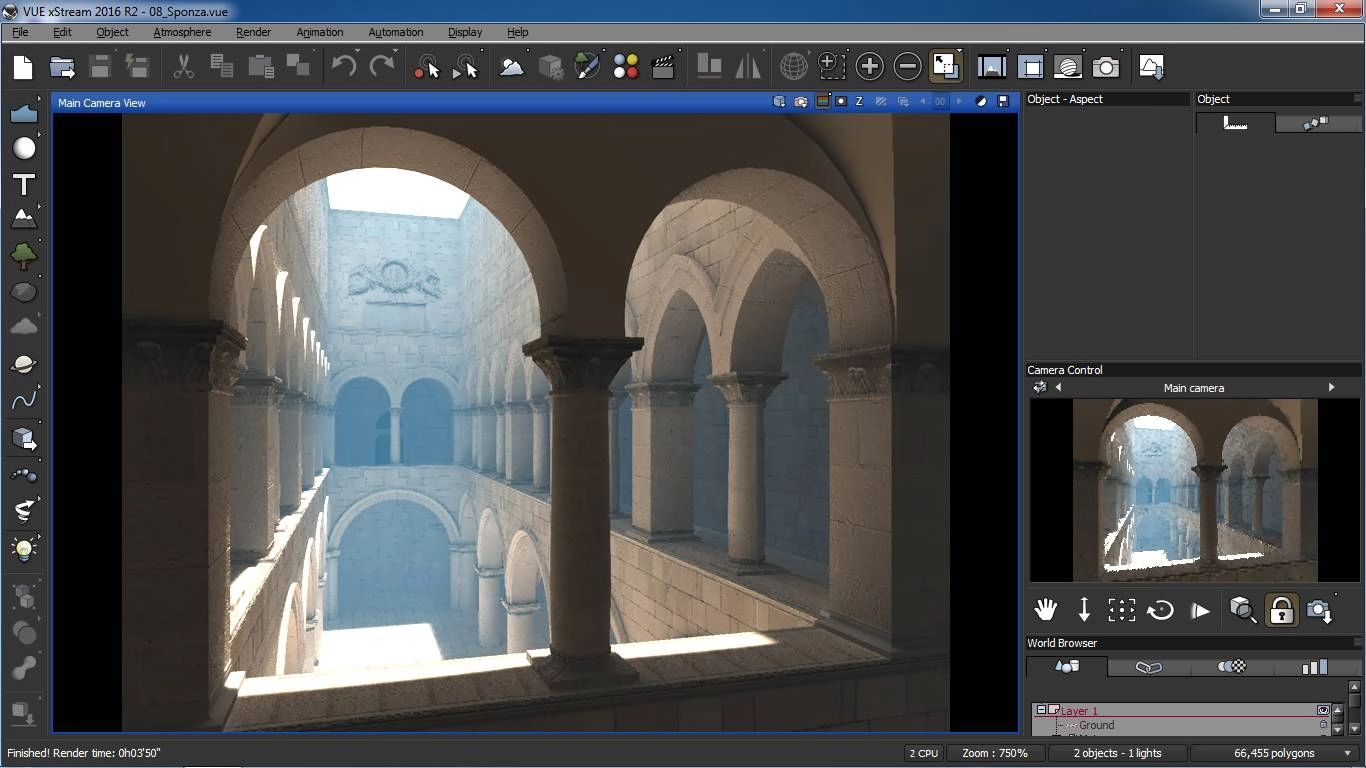
Task: Click the striped sphere render options icon
Action: click(x=1068, y=67)
